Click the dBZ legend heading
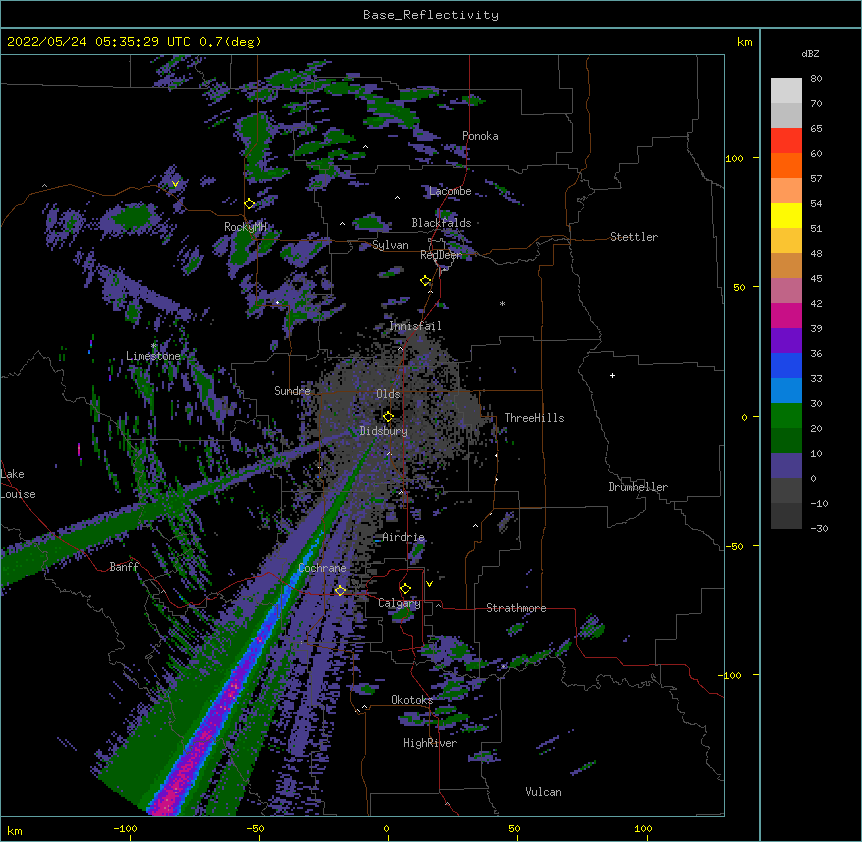Image resolution: width=862 pixels, height=842 pixels. pyautogui.click(x=810, y=53)
